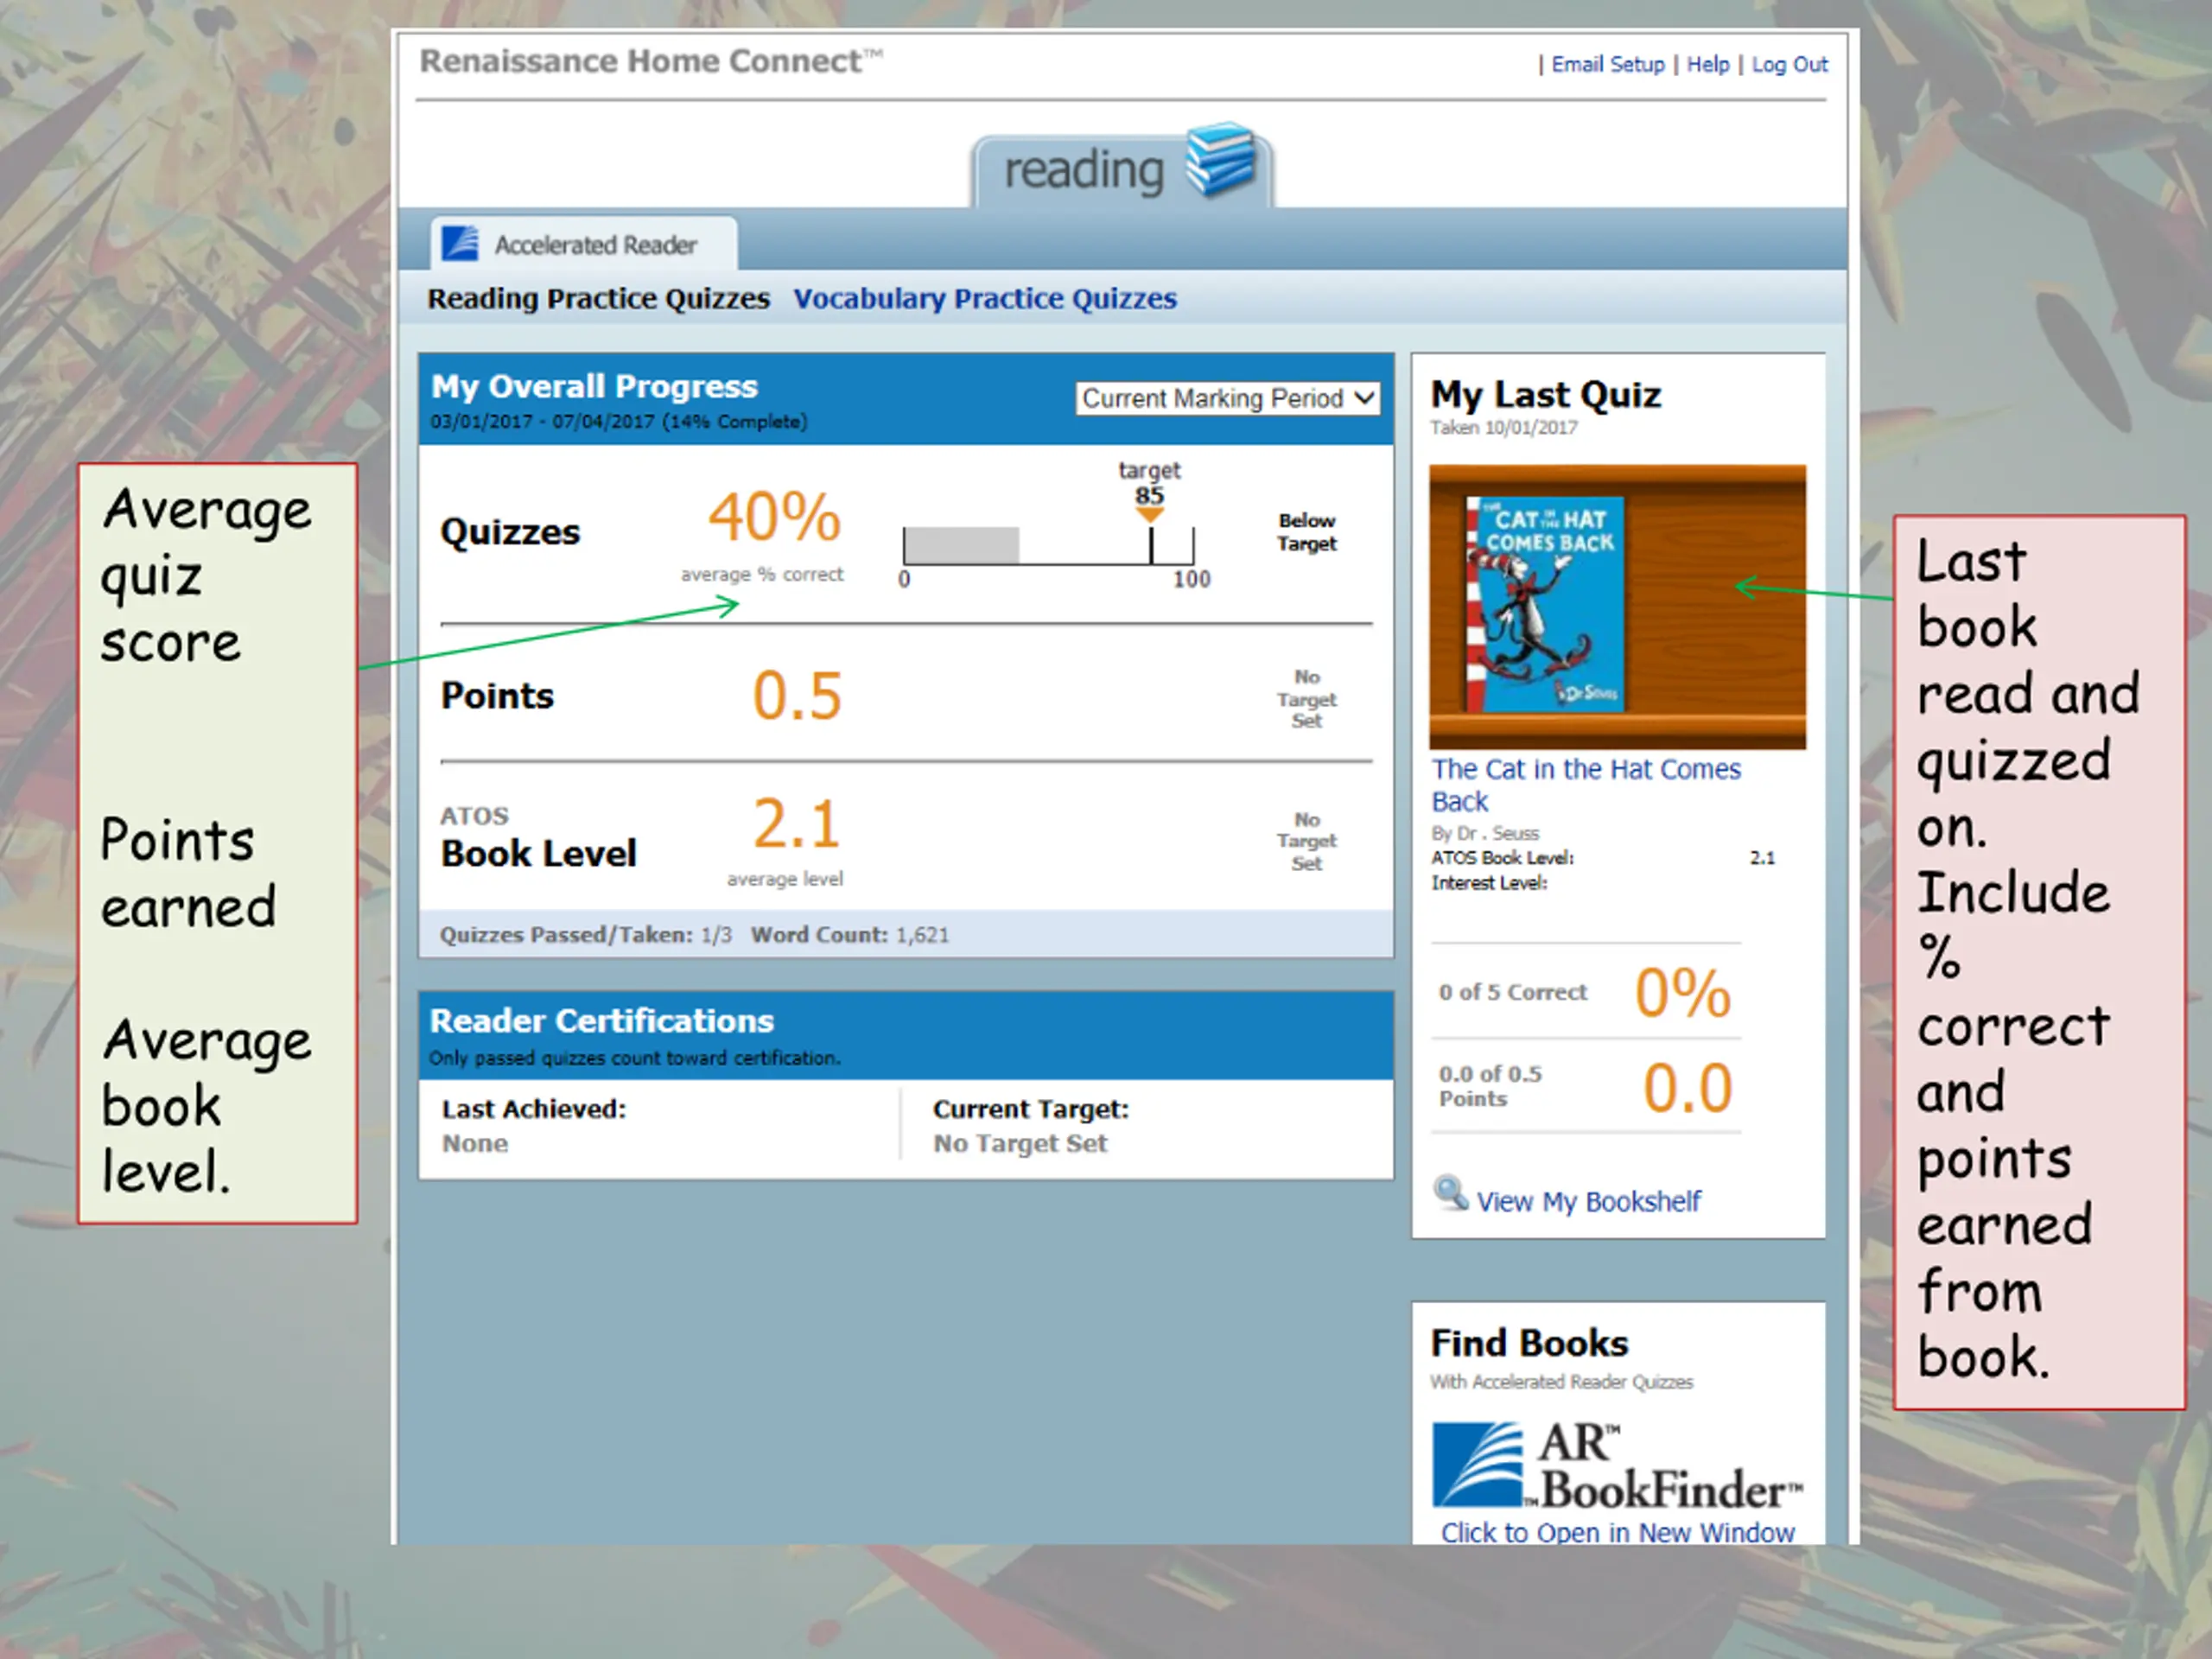Click the ATOS Book Level: 2.1 line
The height and width of the screenshot is (1659, 2212).
(x=1603, y=858)
